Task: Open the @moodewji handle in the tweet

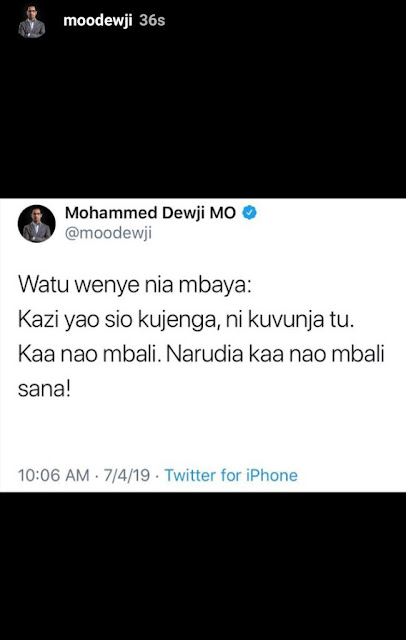Action: click(x=108, y=234)
